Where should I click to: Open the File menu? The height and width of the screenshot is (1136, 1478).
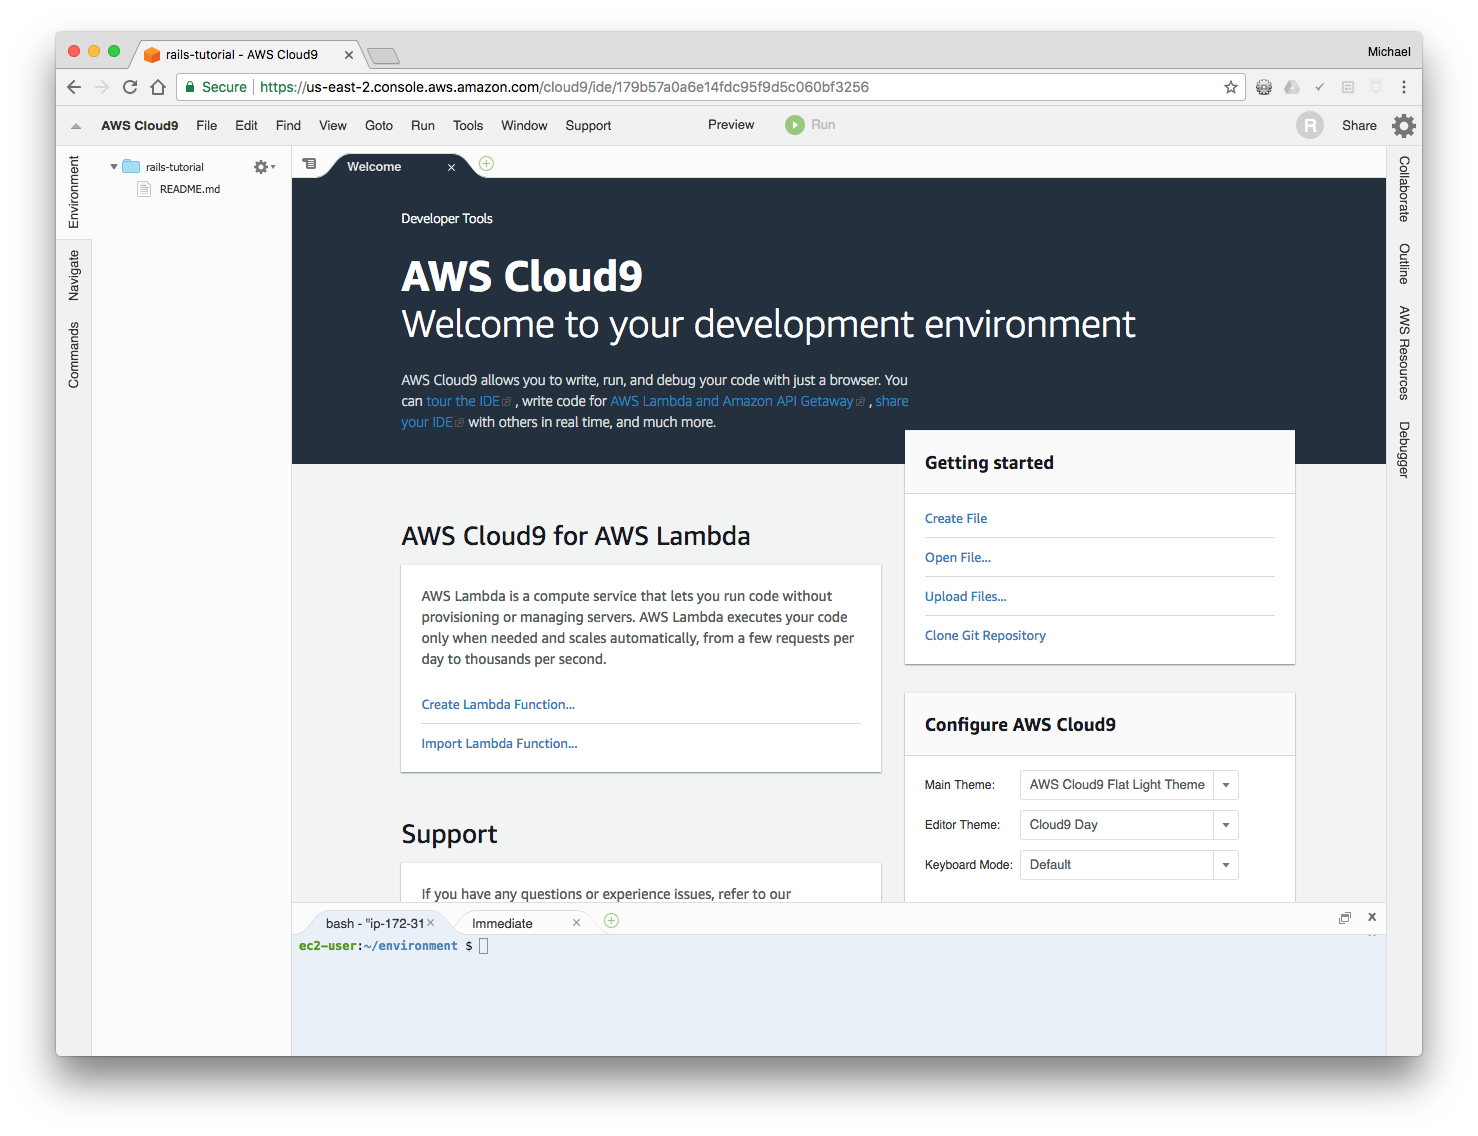pos(207,126)
